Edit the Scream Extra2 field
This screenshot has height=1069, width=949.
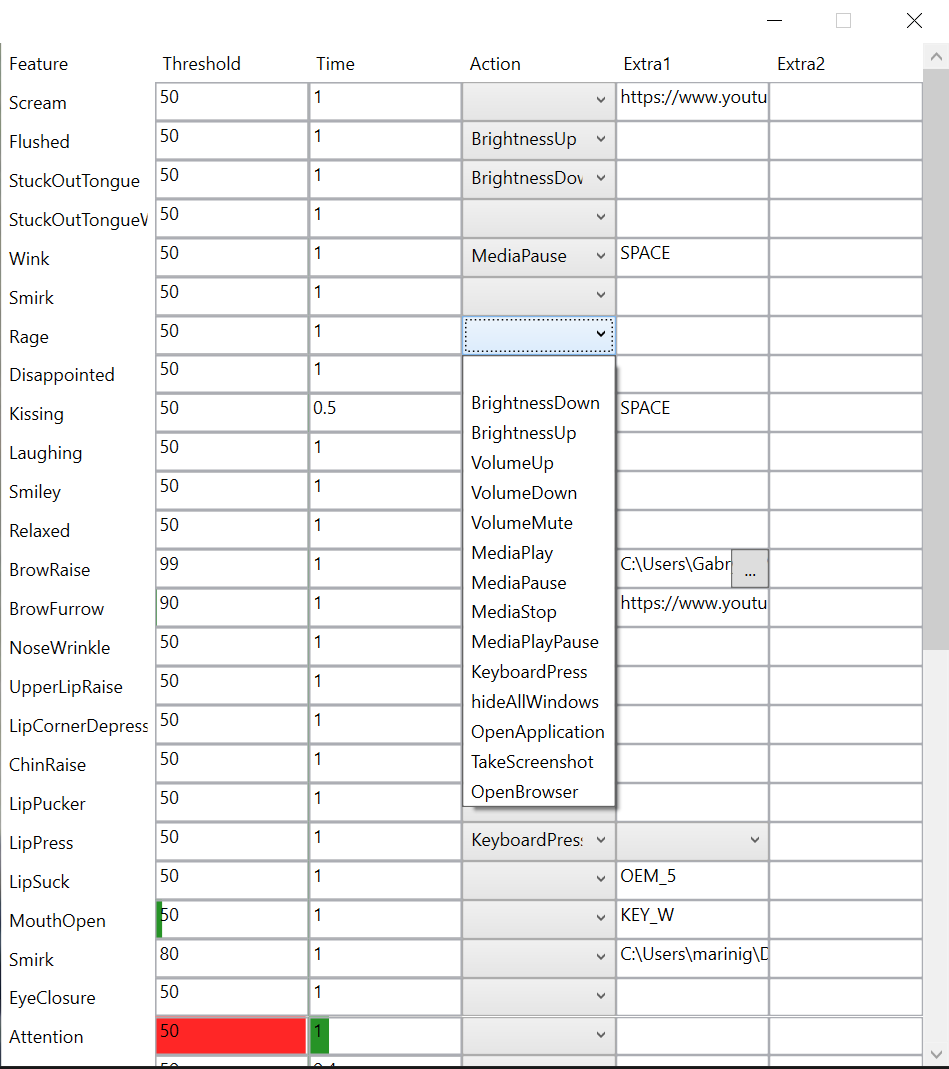click(x=845, y=101)
